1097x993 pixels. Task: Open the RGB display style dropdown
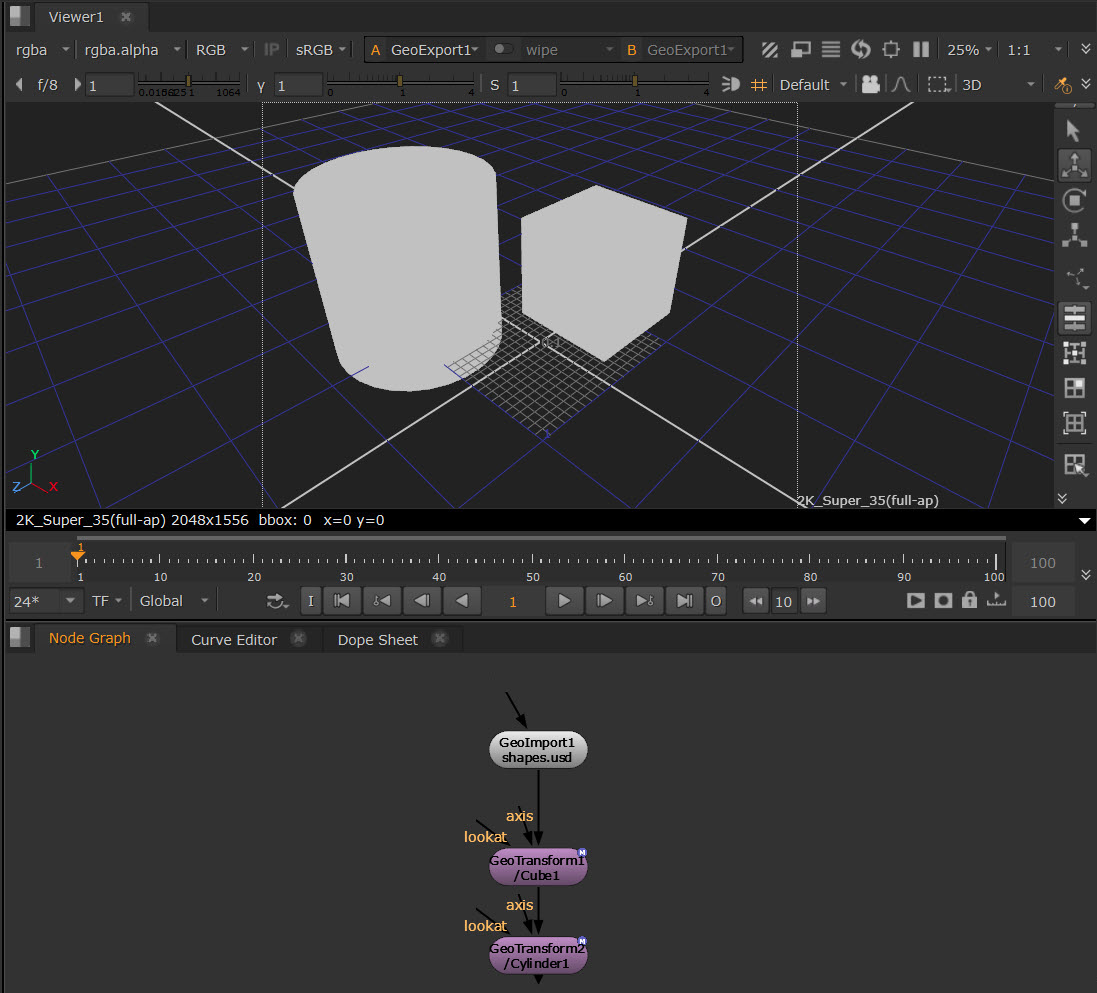pos(222,50)
